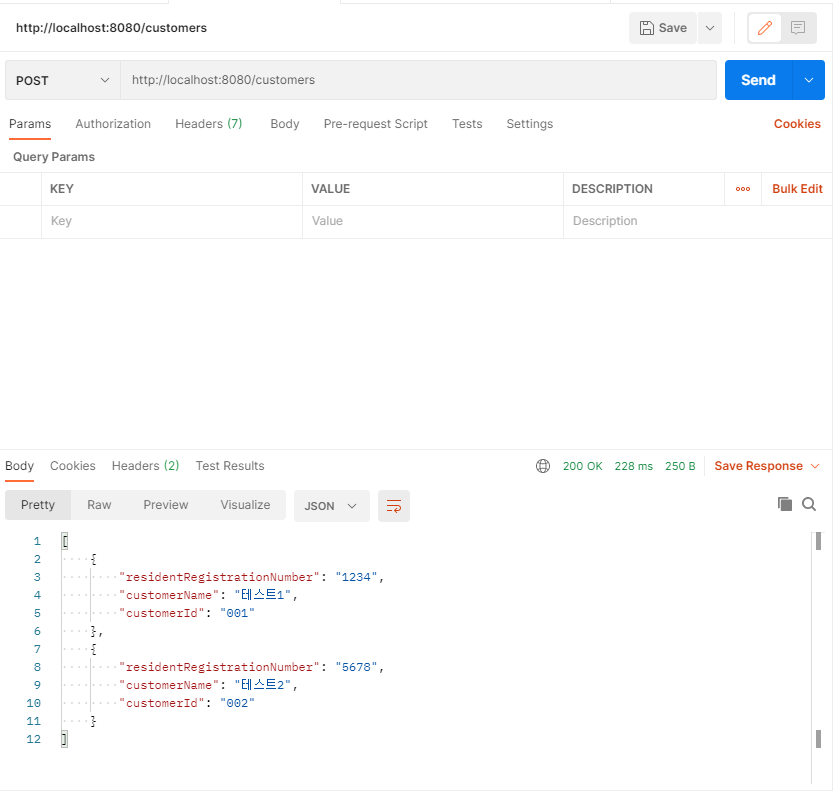Open the JSON format dropdown

click(x=332, y=506)
